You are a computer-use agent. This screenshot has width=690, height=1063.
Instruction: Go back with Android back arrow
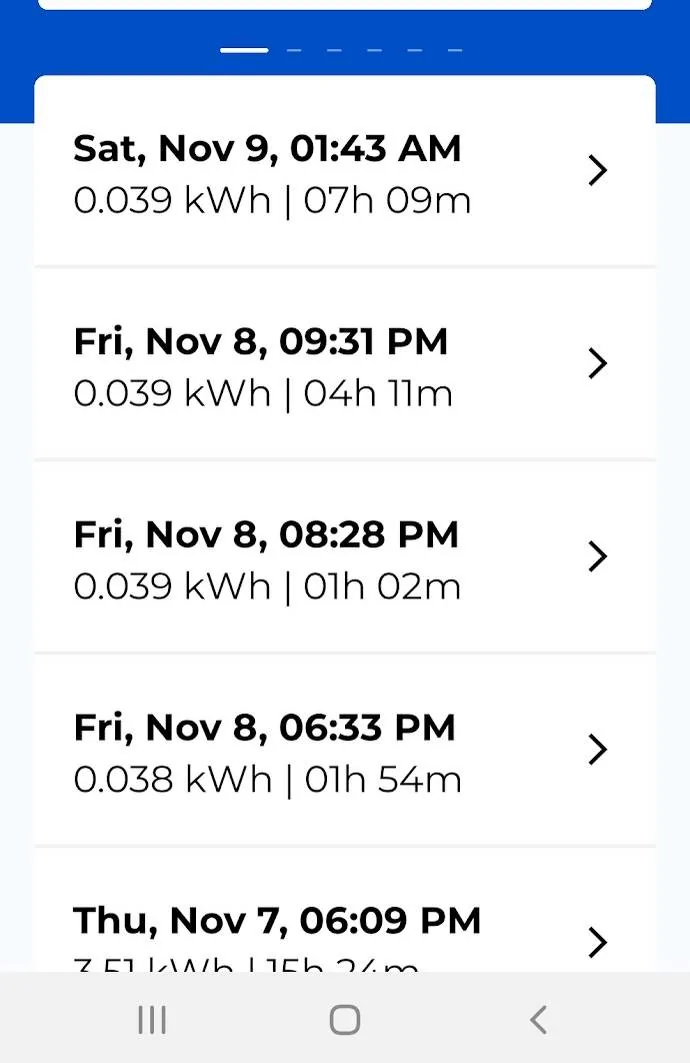click(538, 1020)
